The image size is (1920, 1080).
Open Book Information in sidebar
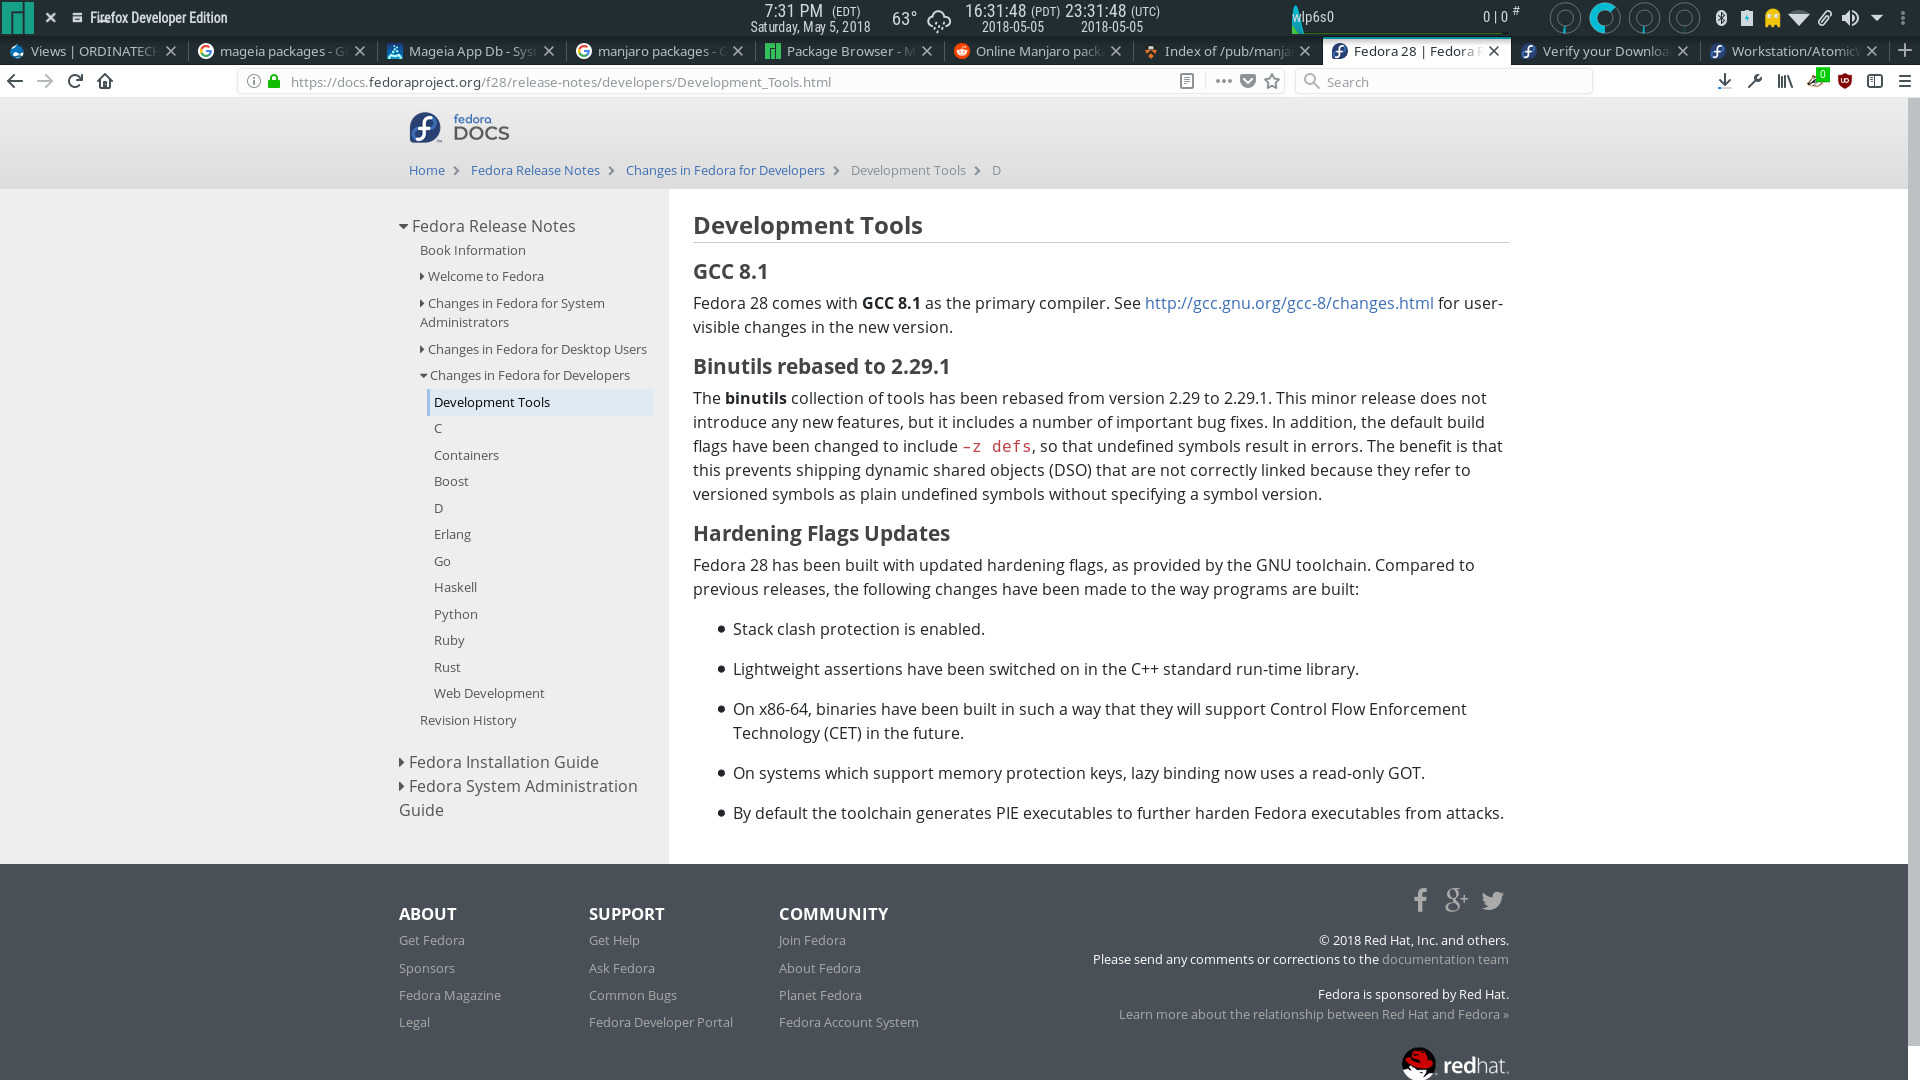pyautogui.click(x=472, y=250)
